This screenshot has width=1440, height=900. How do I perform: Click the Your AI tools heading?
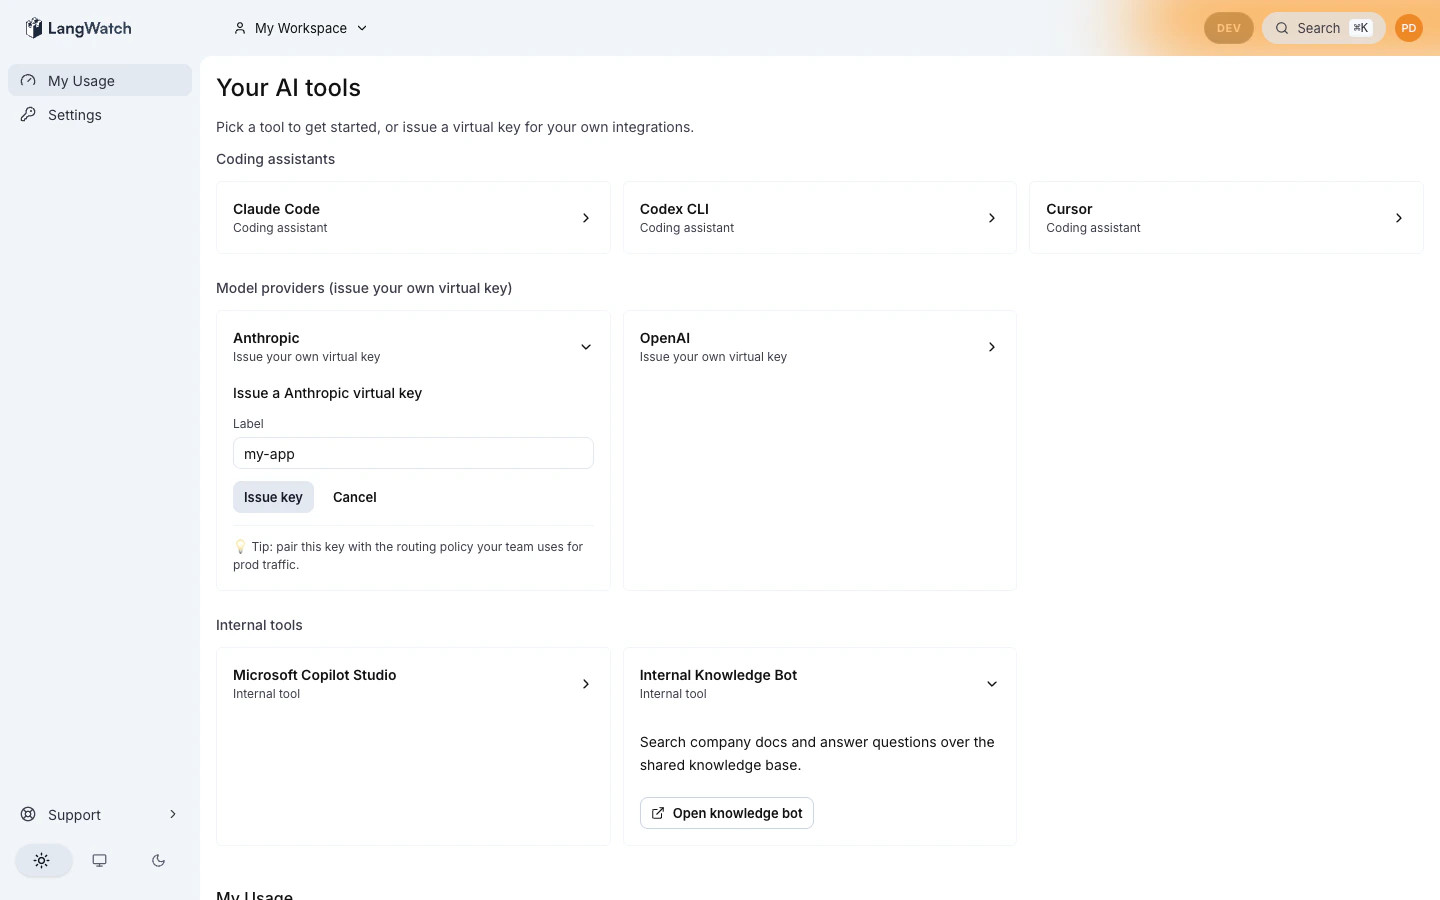coord(288,88)
